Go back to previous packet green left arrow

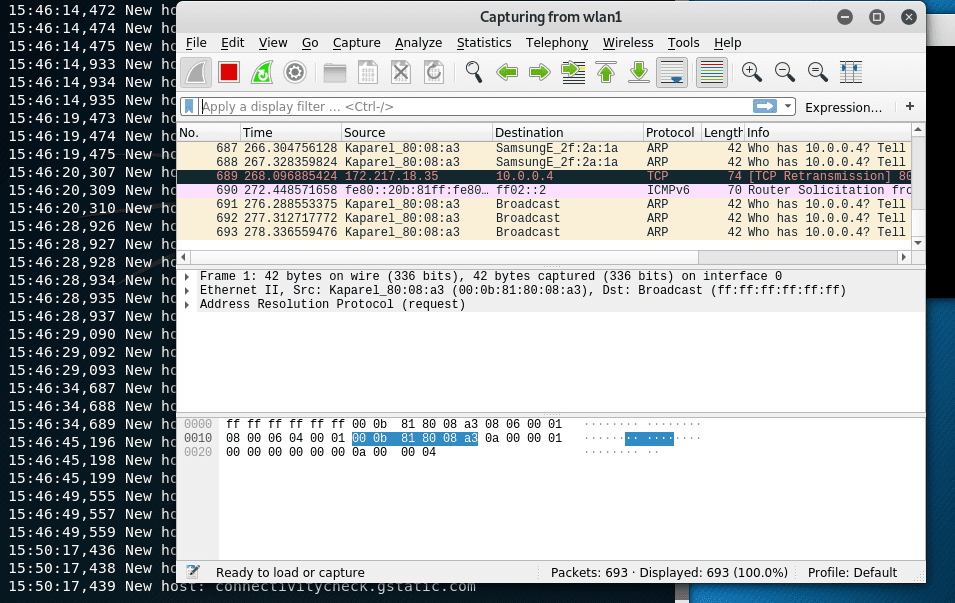point(507,72)
